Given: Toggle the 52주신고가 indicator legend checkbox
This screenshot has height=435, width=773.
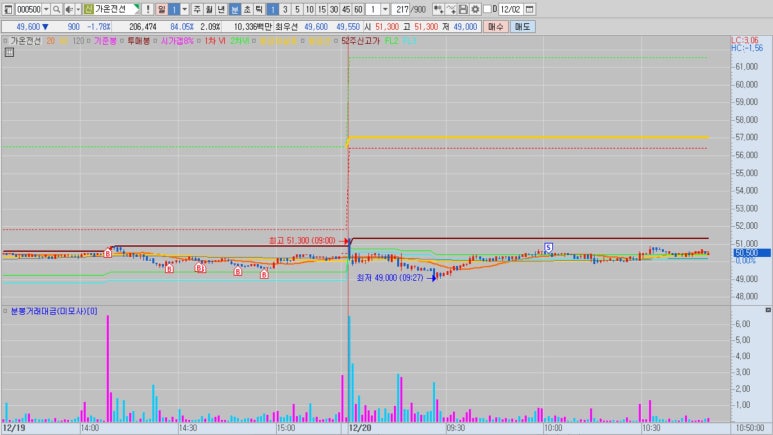Looking at the screenshot, I should pyautogui.click(x=336, y=41).
